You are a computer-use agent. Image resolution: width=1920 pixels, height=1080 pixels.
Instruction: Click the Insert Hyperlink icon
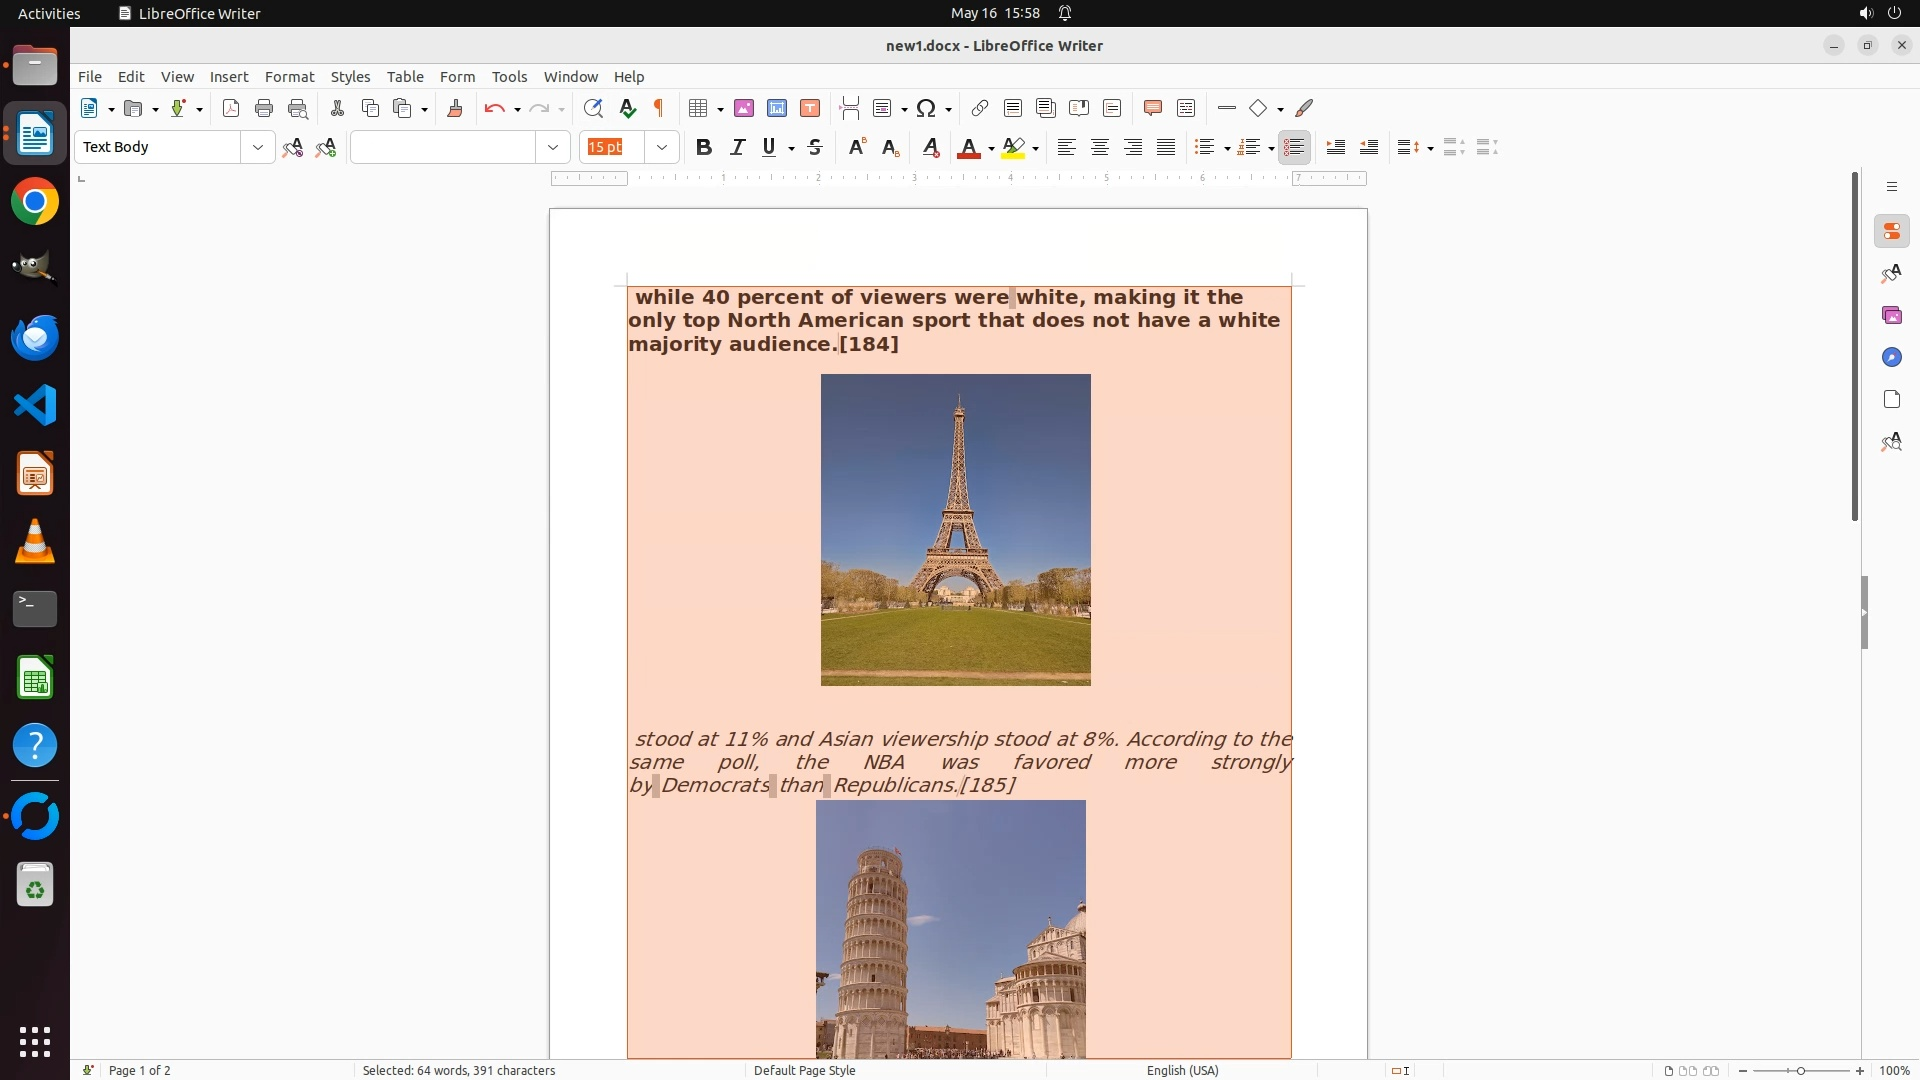pyautogui.click(x=980, y=108)
